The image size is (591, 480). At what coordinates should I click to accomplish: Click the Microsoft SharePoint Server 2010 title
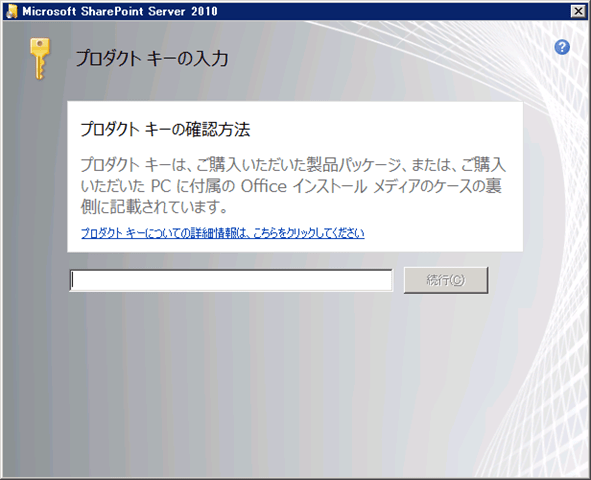click(120, 11)
